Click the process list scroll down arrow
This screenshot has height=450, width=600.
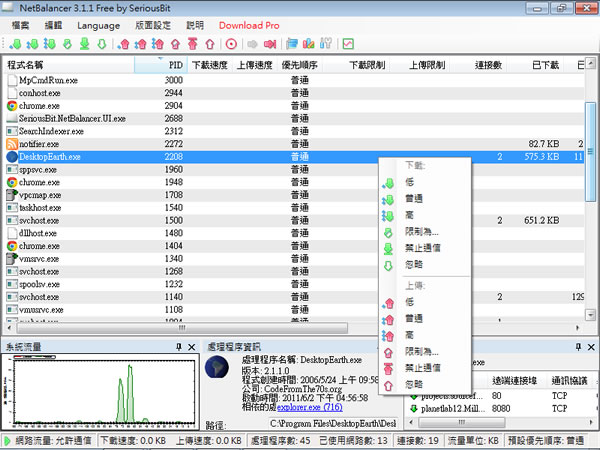point(590,315)
